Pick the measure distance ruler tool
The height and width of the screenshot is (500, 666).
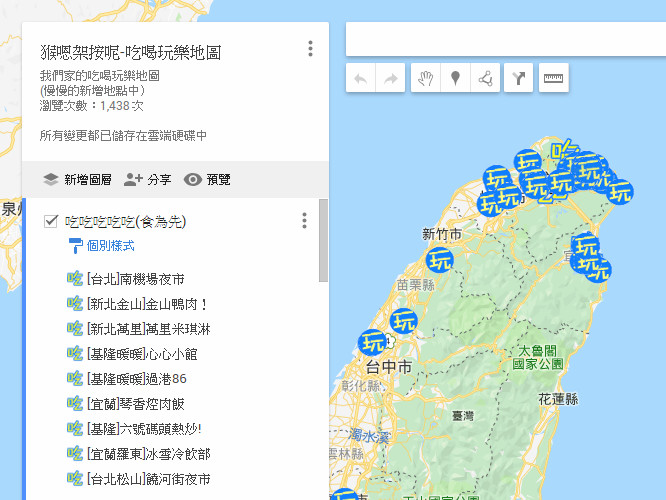(553, 78)
